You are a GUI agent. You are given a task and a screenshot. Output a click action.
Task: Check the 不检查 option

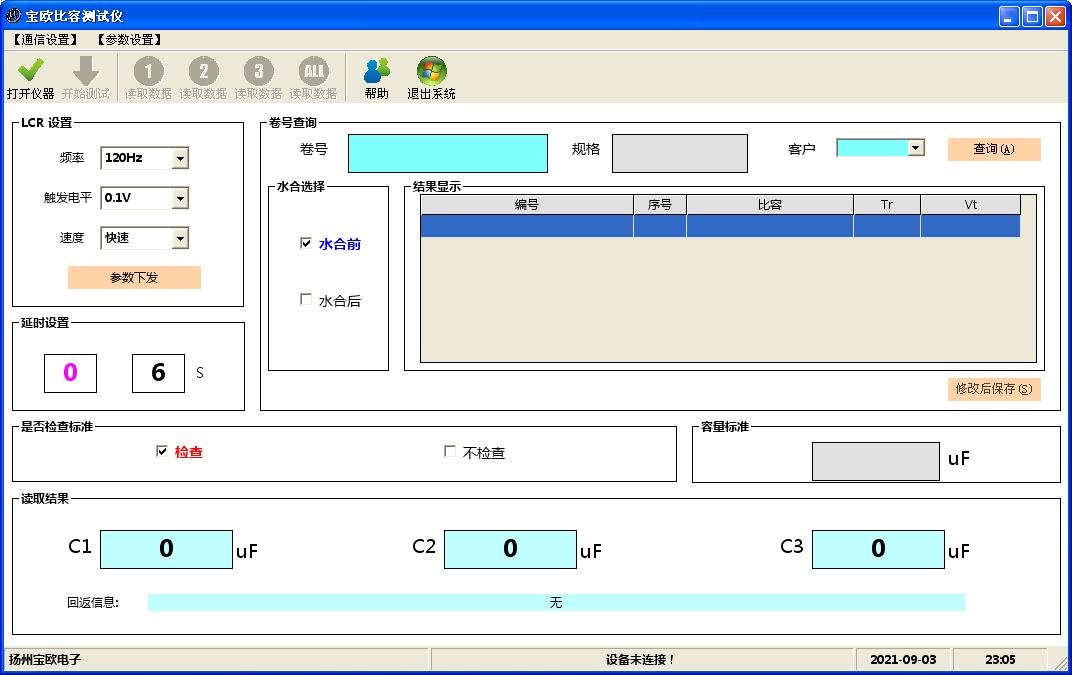(x=450, y=452)
